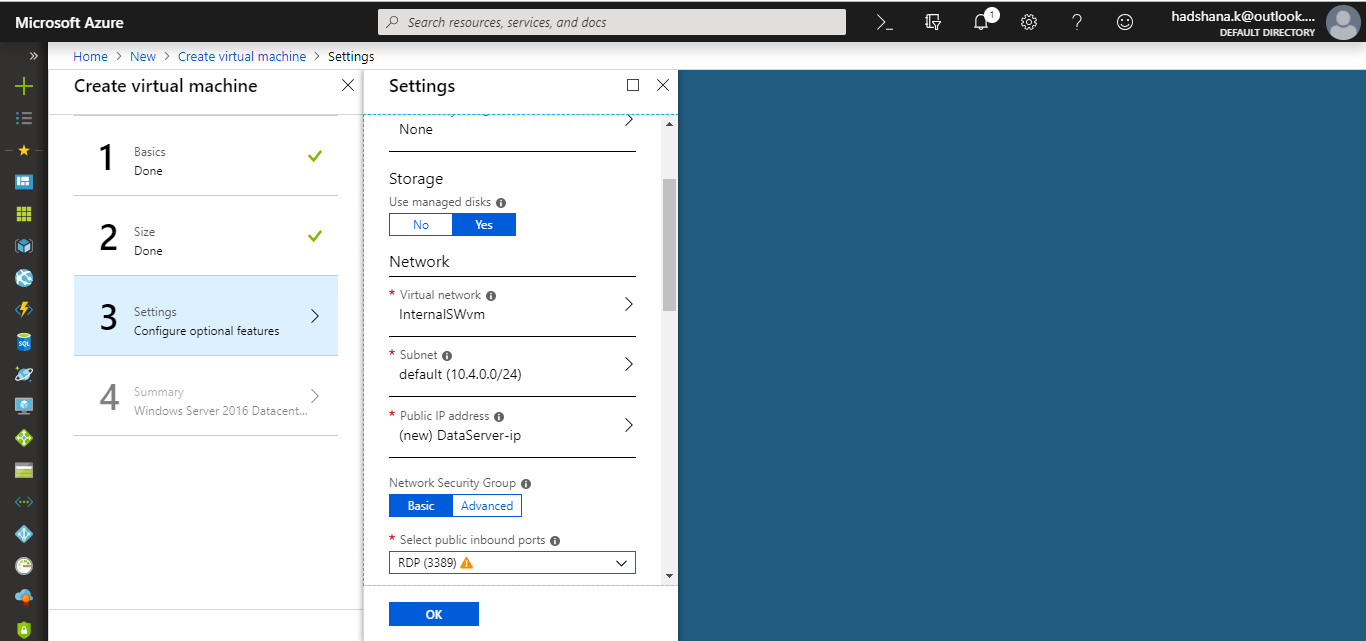Open Load balancers green diamond icon
The image size is (1366, 641).
tap(24, 438)
